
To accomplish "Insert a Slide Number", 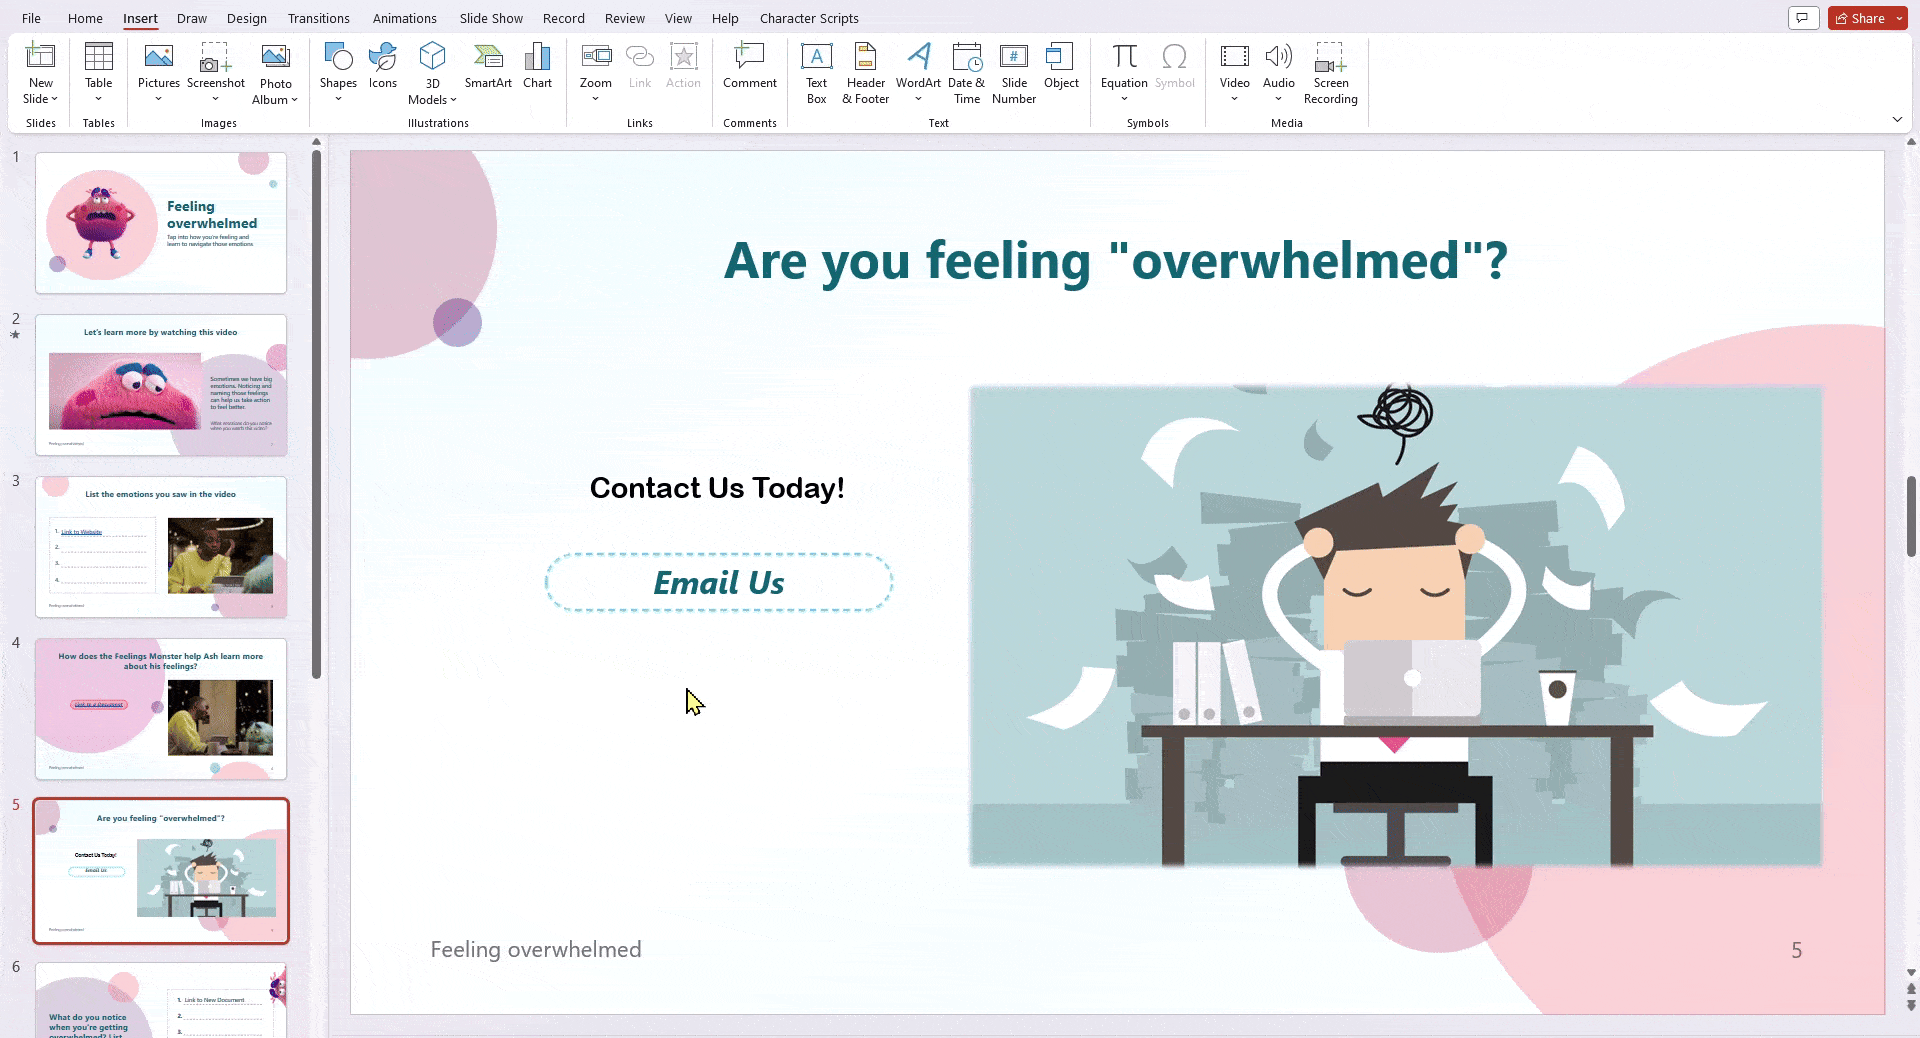I will coord(1013,70).
